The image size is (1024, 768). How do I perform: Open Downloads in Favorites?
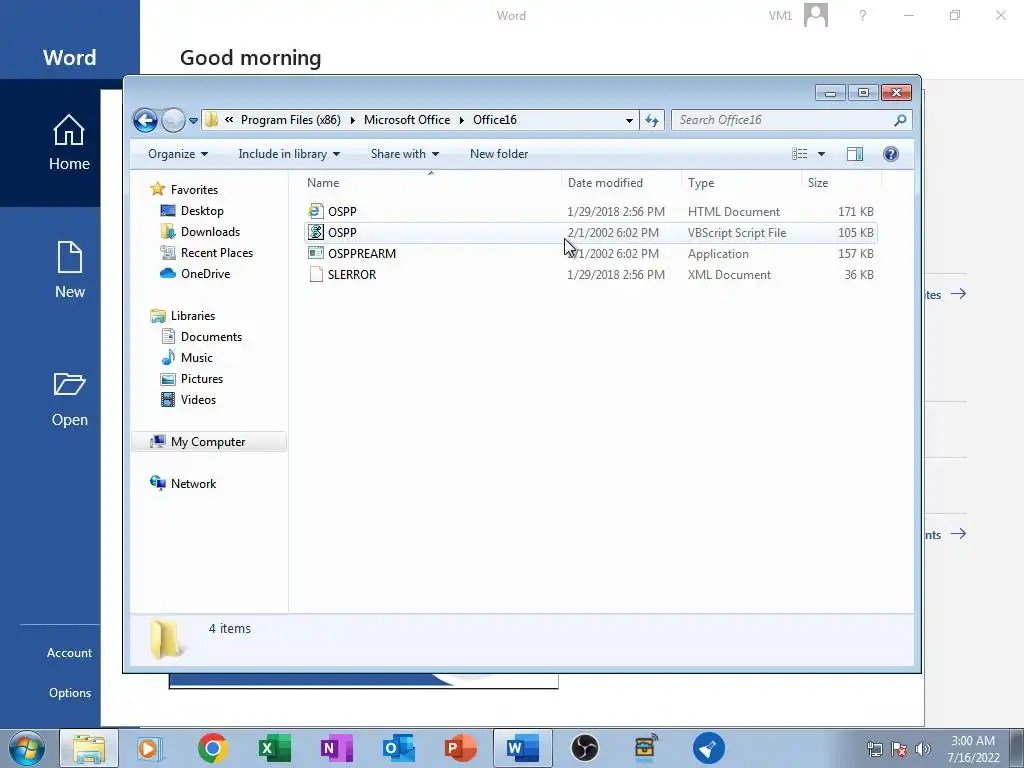(x=210, y=232)
